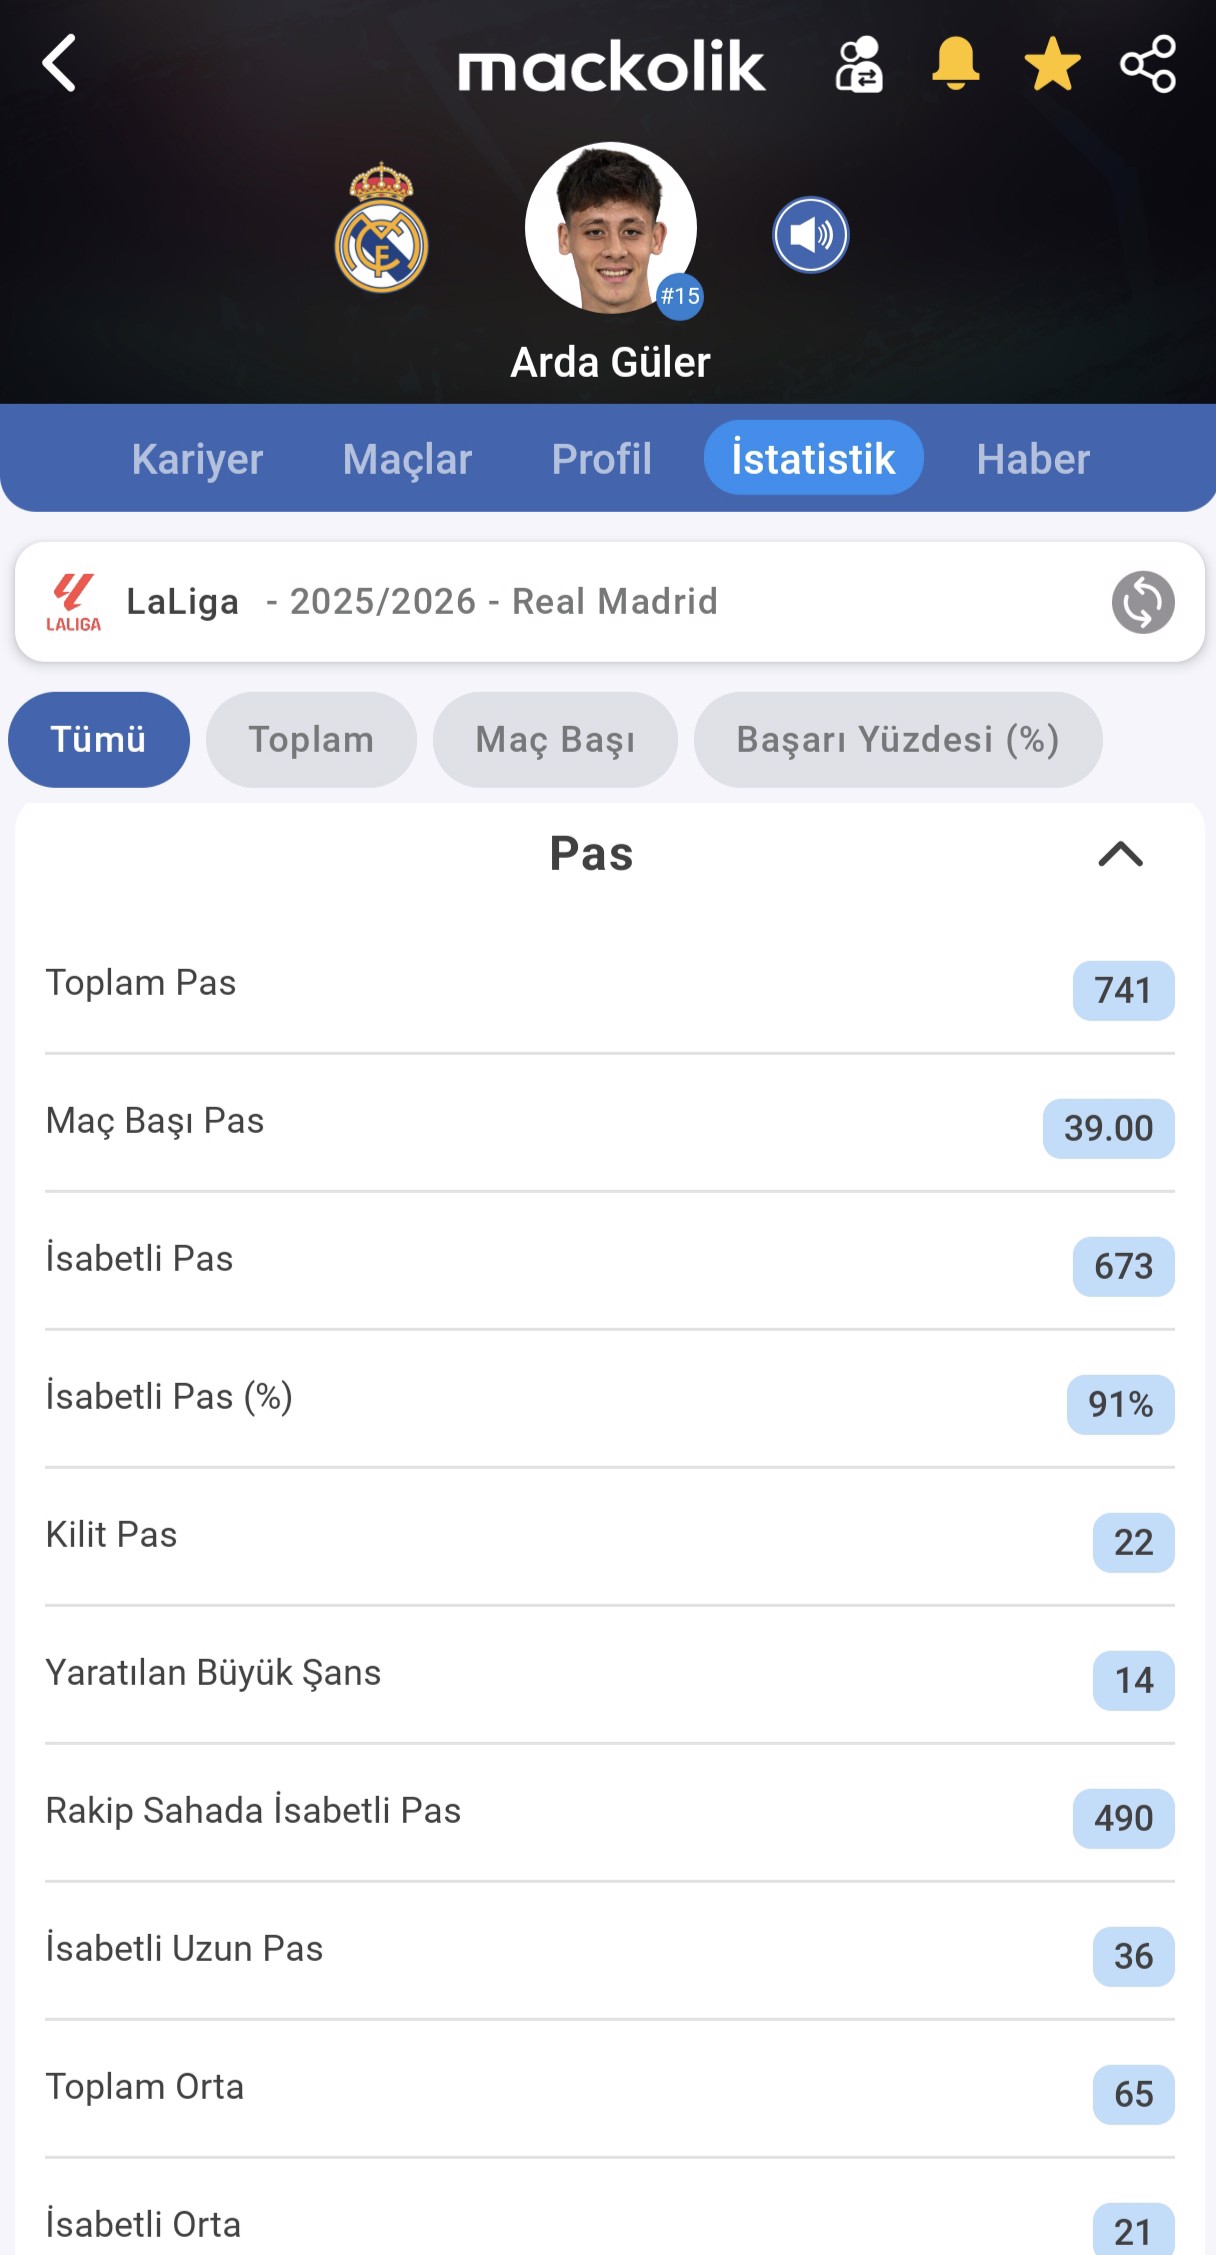The height and width of the screenshot is (2255, 1216).
Task: Switch to the Maçlar tab
Action: coord(407,459)
